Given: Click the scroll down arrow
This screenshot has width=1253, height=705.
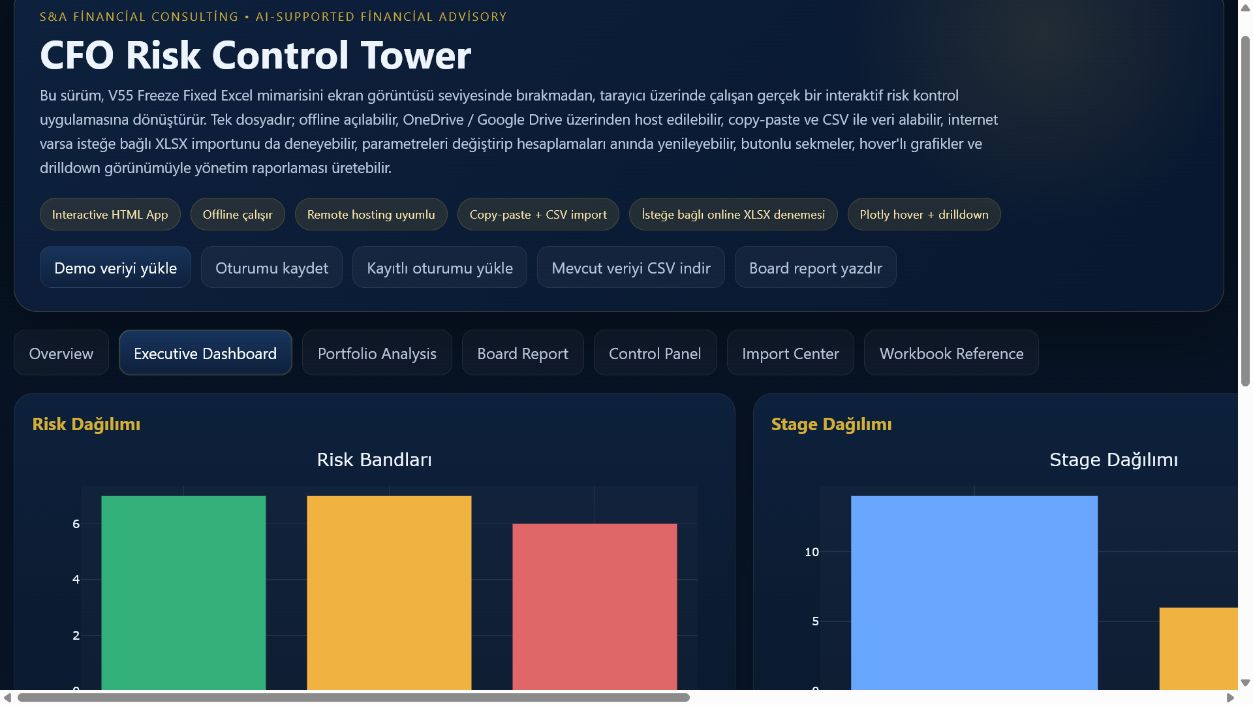Looking at the screenshot, I should coord(1245,683).
